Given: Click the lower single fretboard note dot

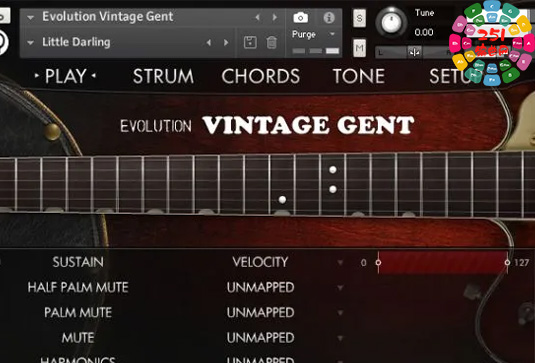Looking at the screenshot, I should [282, 200].
